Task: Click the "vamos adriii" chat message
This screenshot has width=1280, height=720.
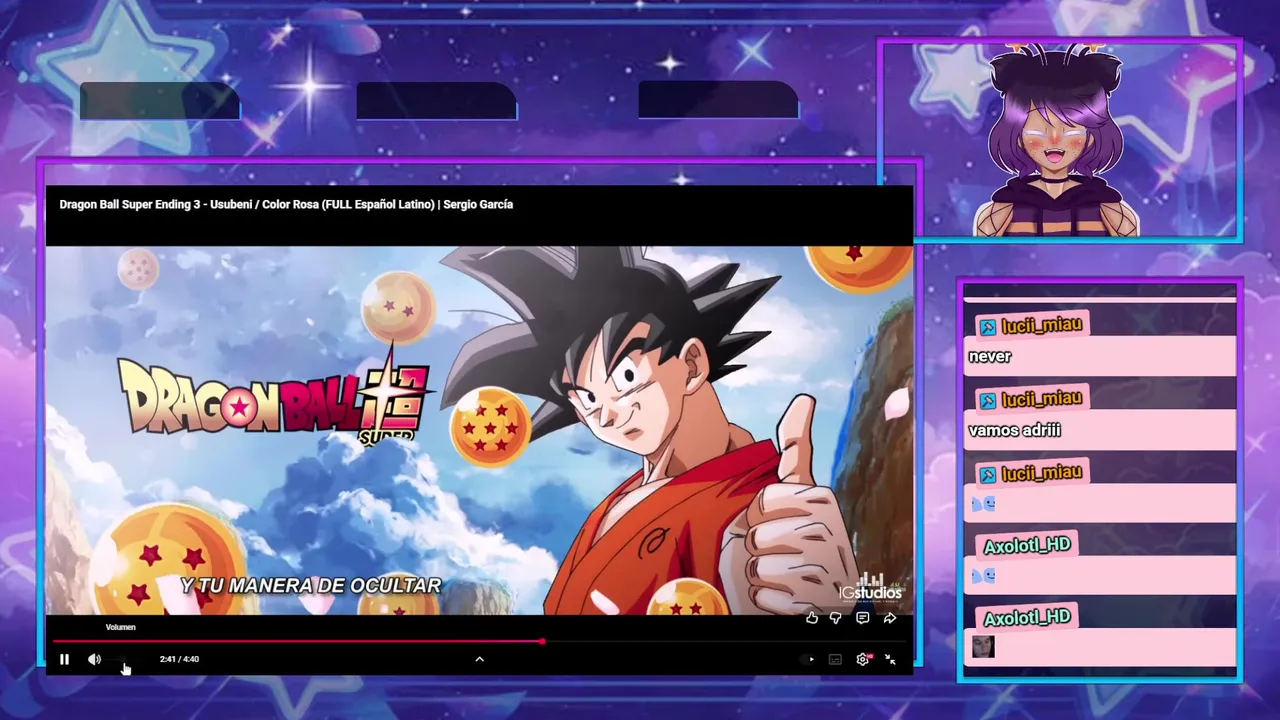Action: coord(1014,430)
